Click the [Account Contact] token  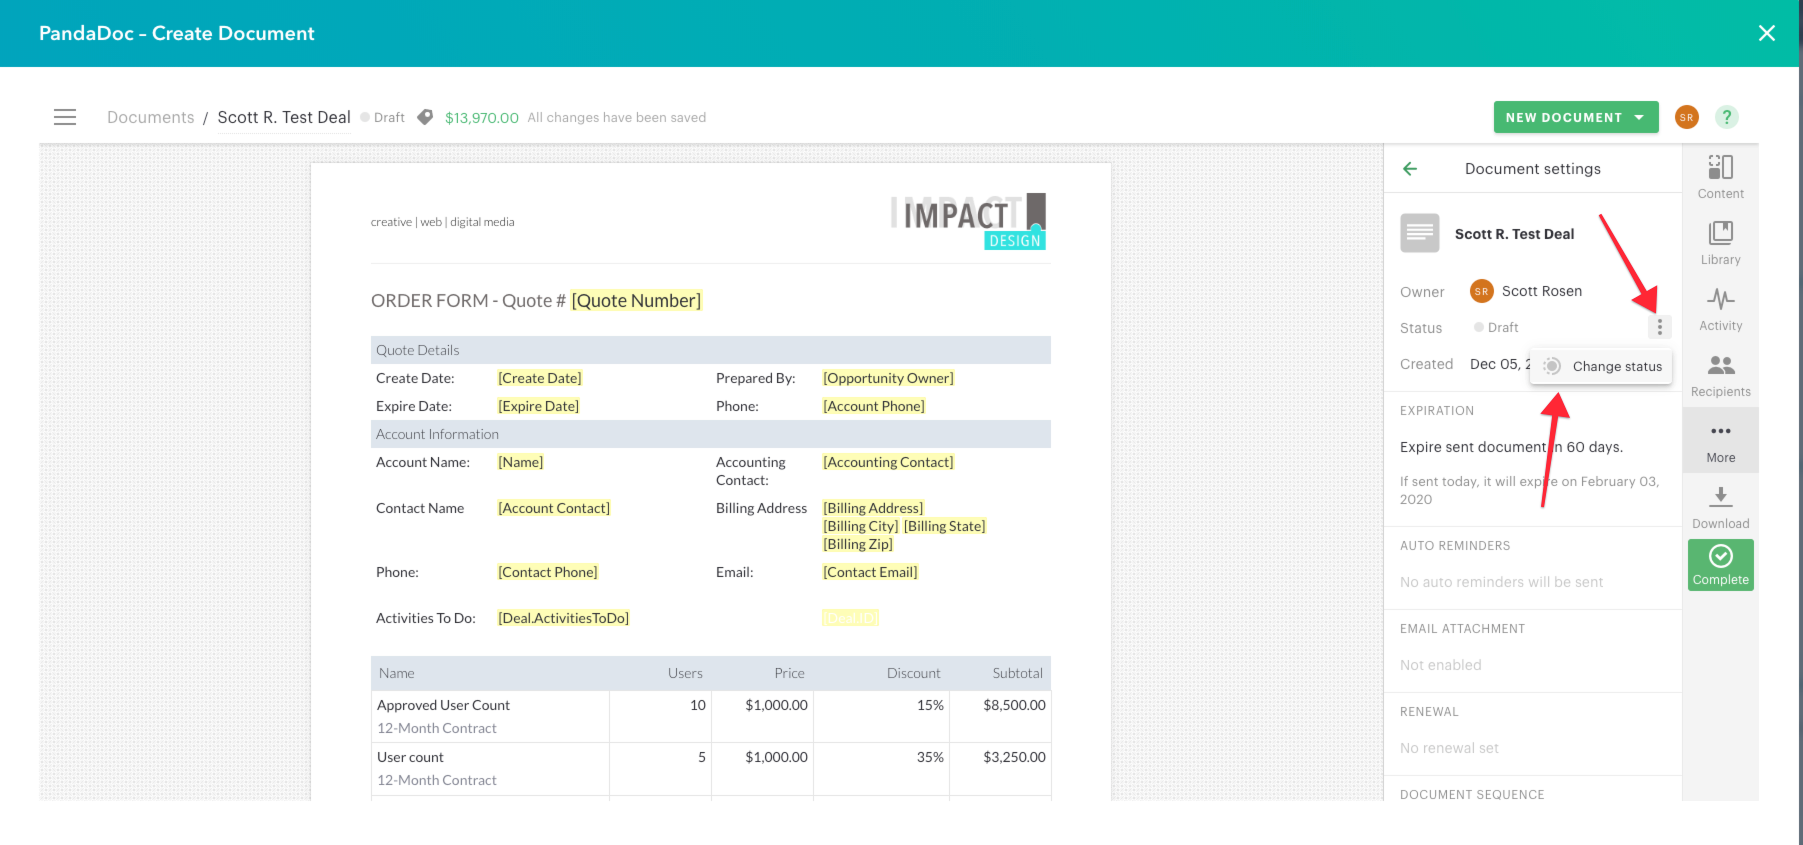(554, 508)
